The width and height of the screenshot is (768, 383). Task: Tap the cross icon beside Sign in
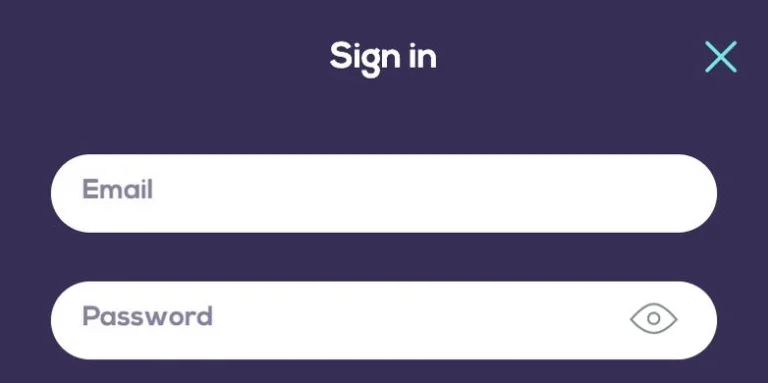pyautogui.click(x=720, y=57)
